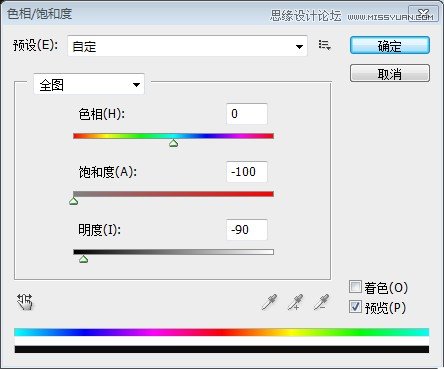Click the black-to-white lightness track

[x=173, y=252]
